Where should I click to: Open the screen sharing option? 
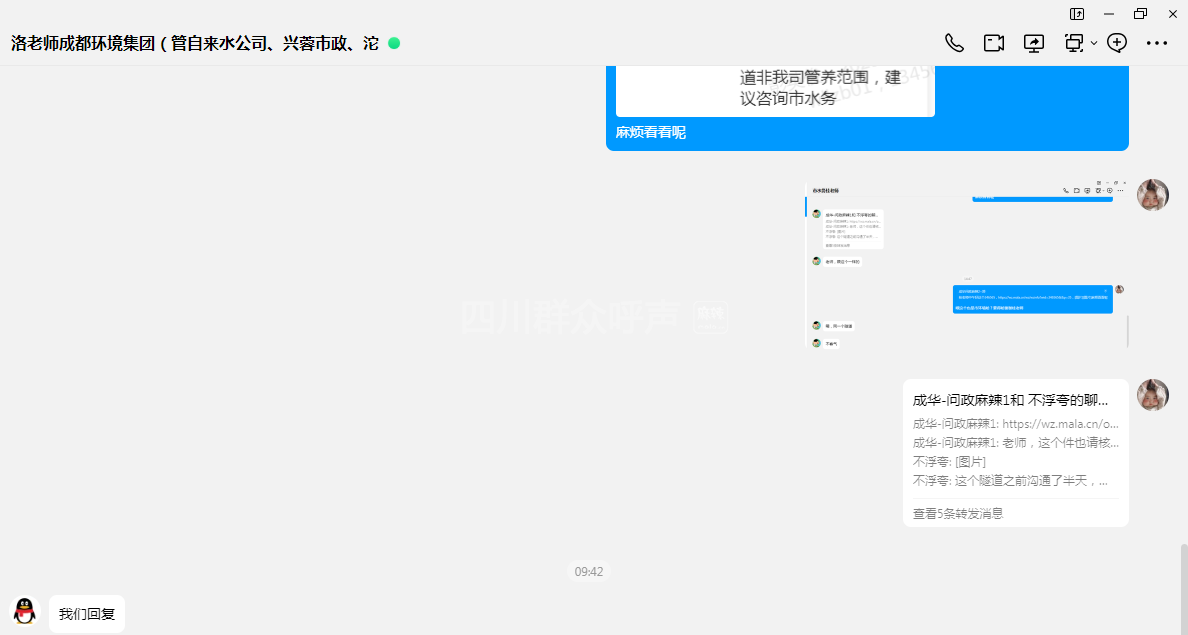(1033, 43)
